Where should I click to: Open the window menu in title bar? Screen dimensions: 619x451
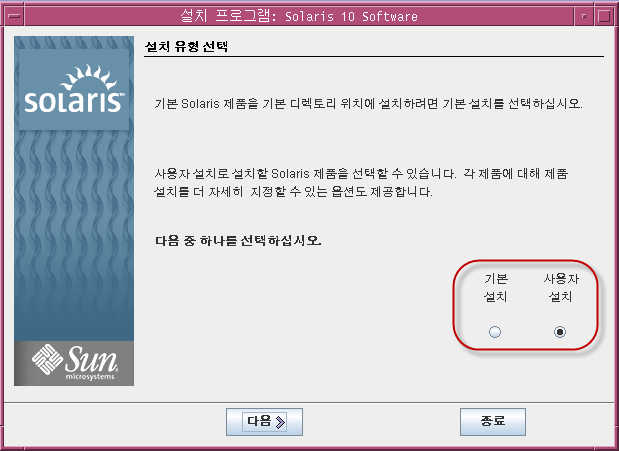point(14,16)
